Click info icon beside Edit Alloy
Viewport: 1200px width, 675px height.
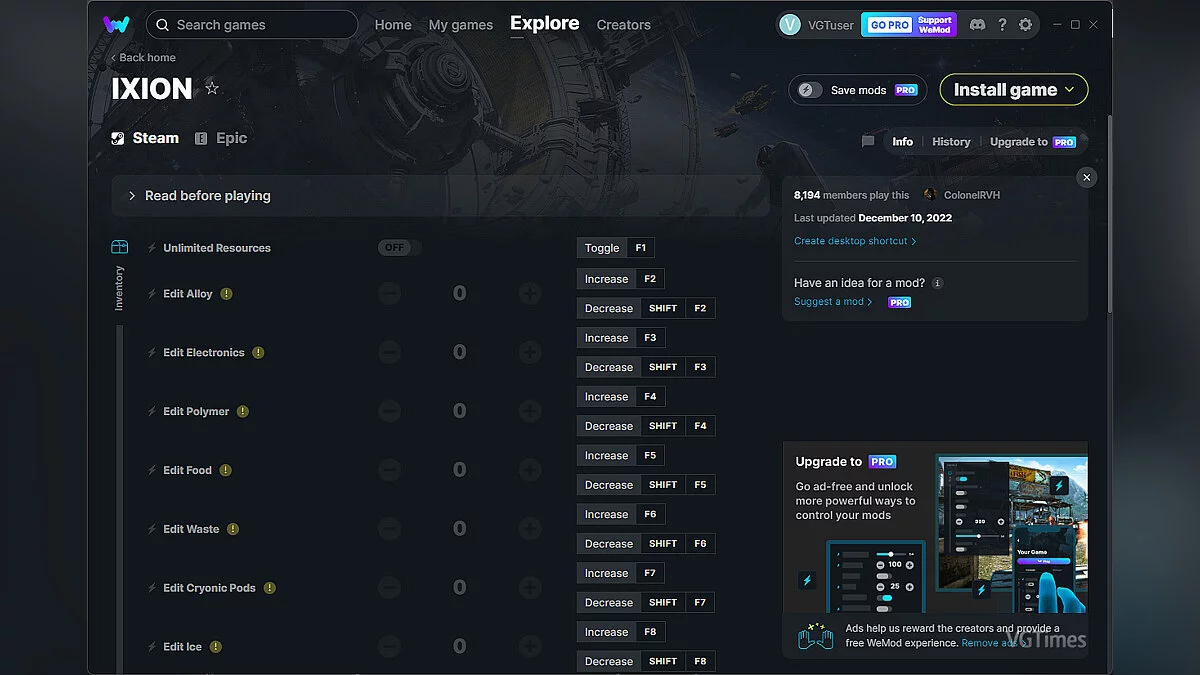(x=227, y=294)
